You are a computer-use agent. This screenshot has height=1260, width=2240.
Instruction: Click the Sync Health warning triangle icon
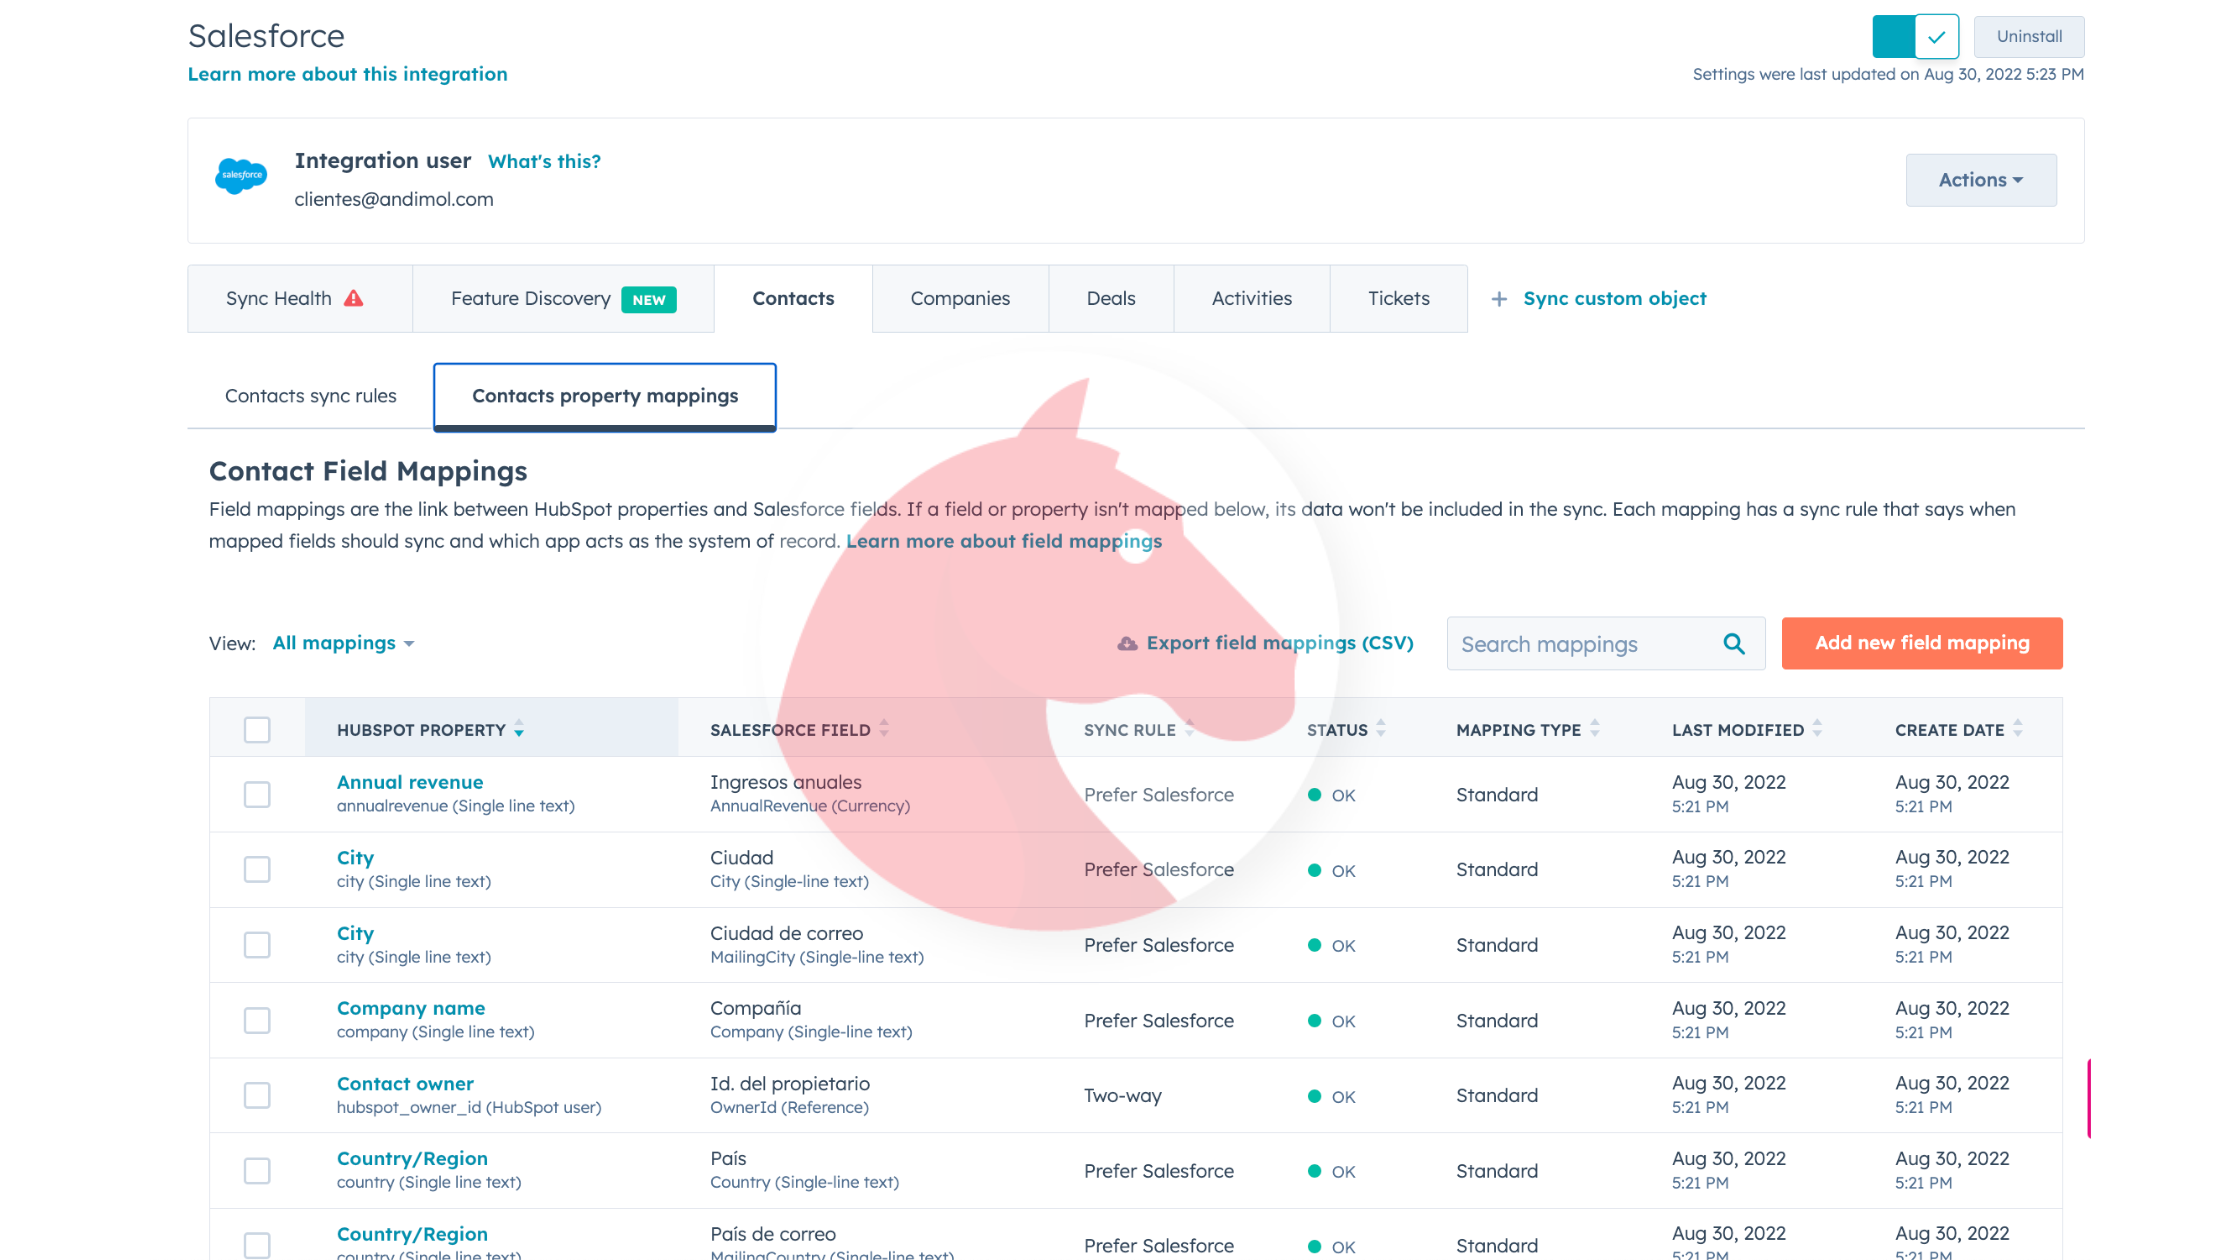pyautogui.click(x=354, y=298)
